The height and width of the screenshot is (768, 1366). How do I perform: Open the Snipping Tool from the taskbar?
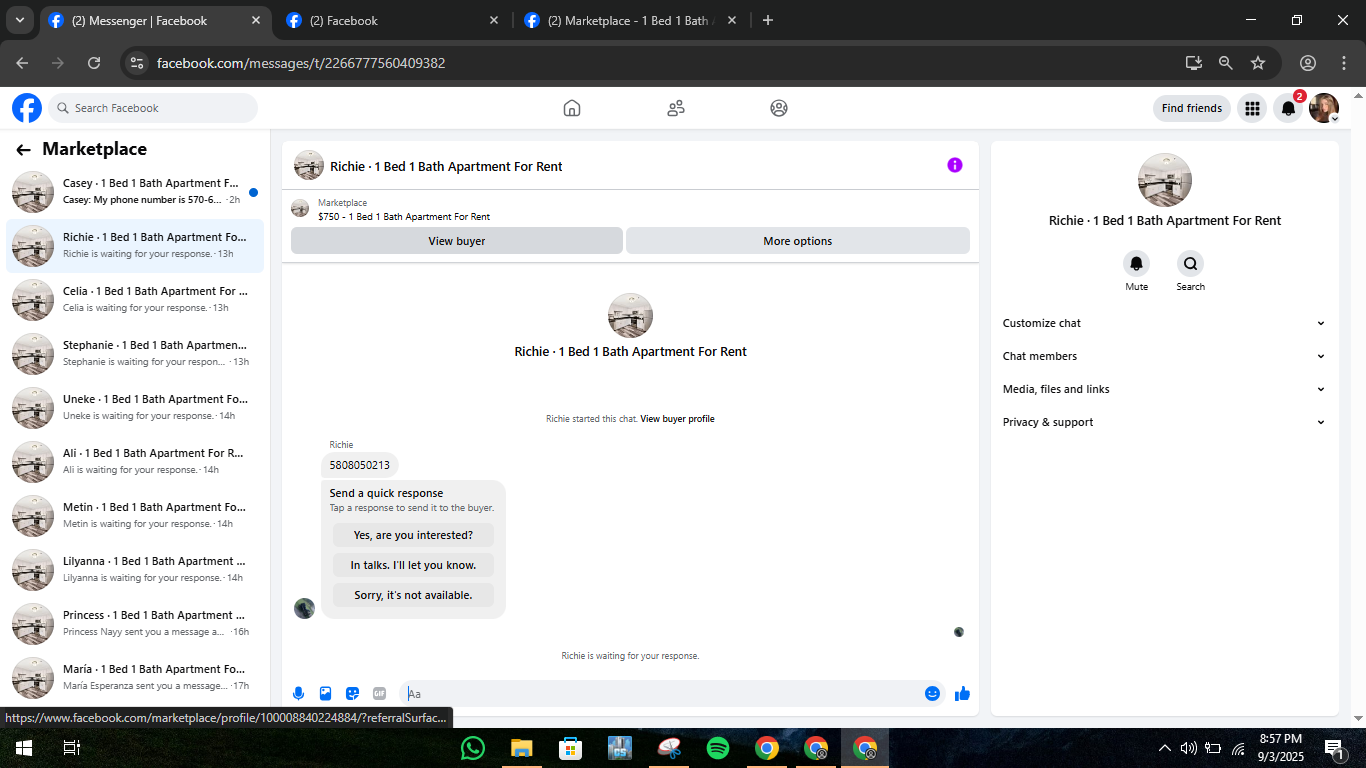tap(669, 748)
